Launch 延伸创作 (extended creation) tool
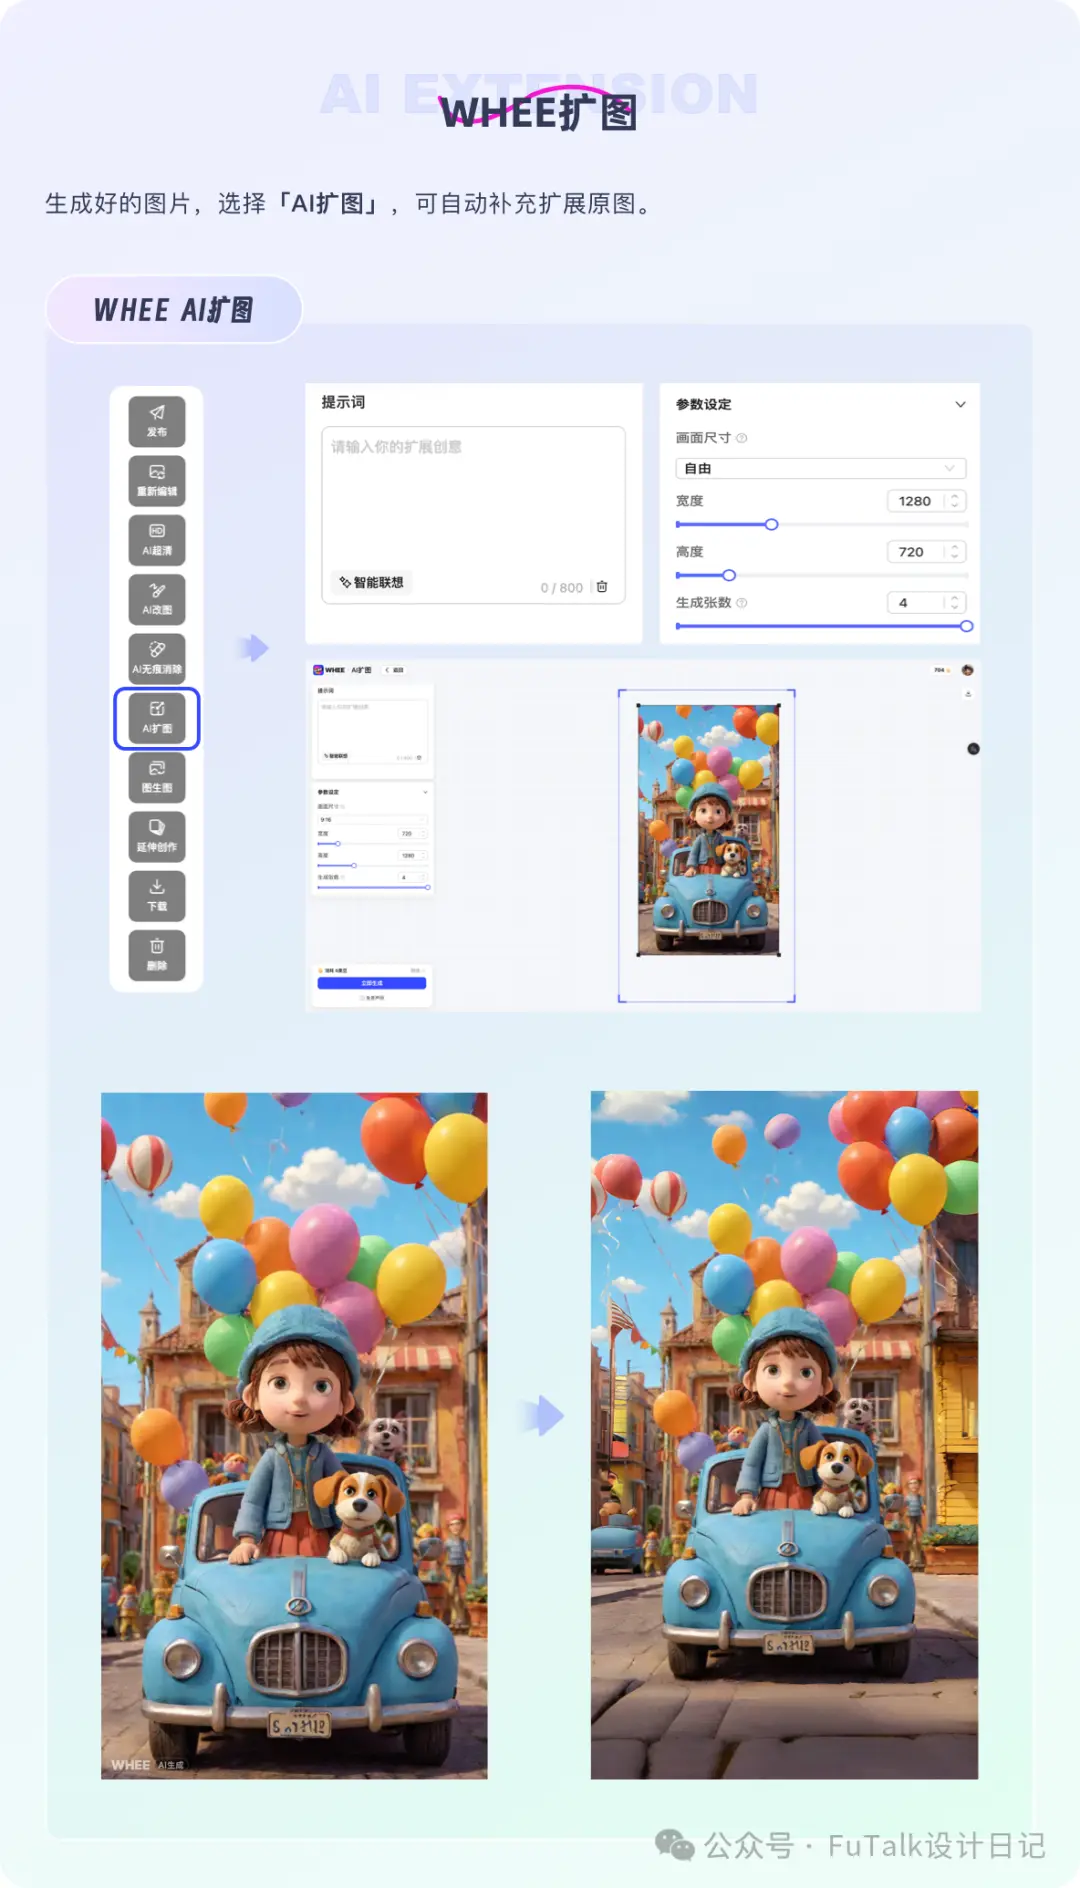 pyautogui.click(x=157, y=836)
